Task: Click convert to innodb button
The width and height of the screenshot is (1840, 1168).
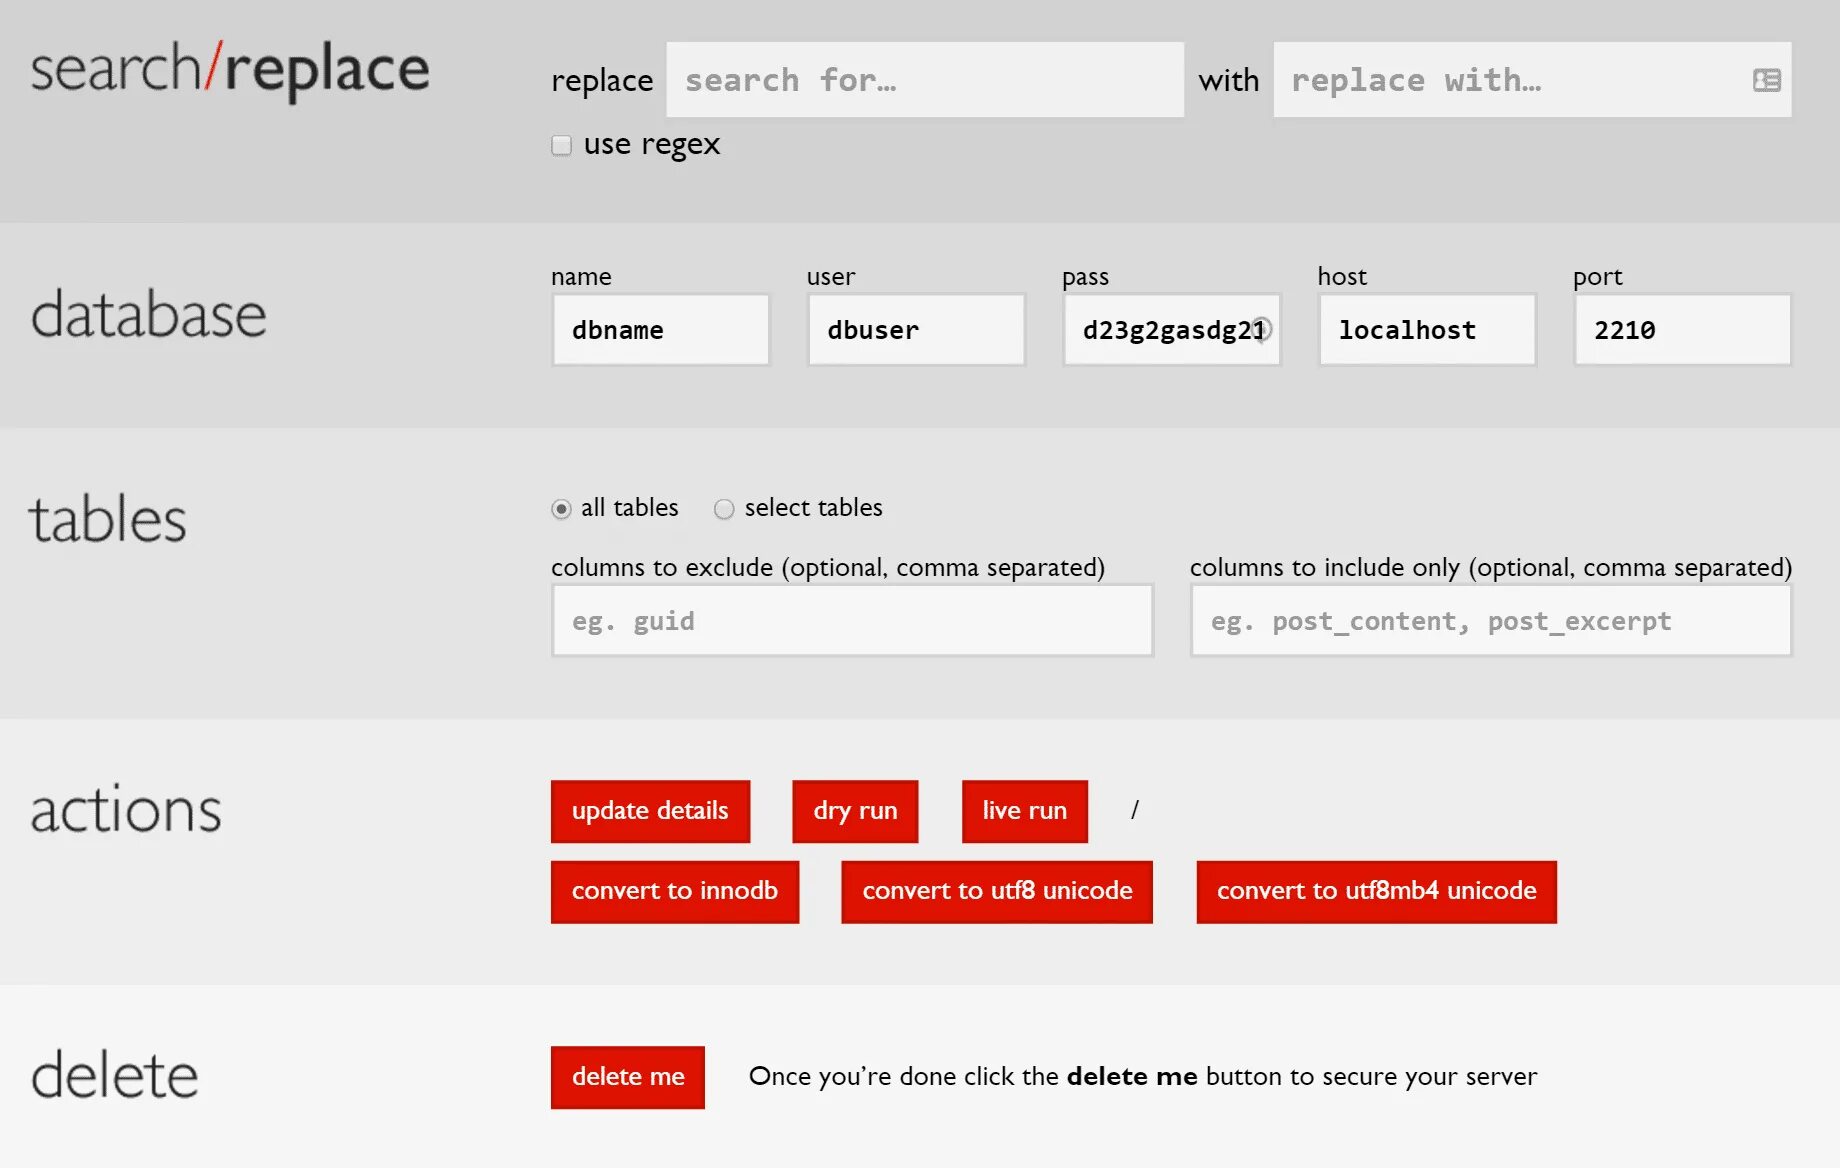Action: (675, 891)
